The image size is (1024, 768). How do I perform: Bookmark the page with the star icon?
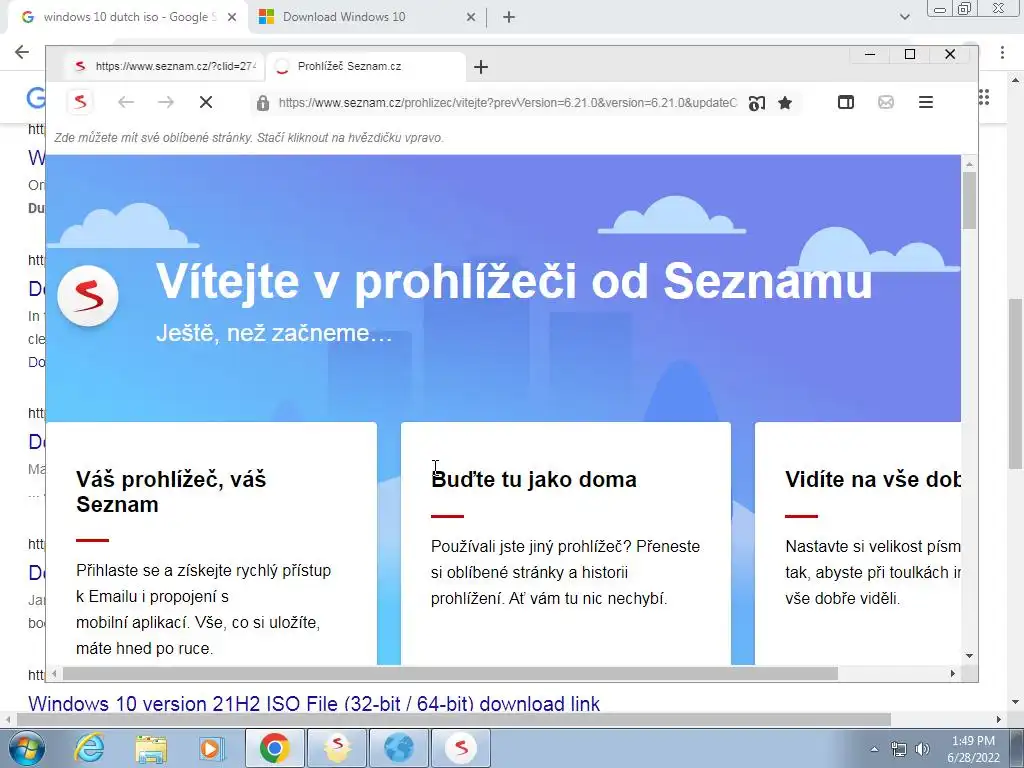click(x=785, y=103)
